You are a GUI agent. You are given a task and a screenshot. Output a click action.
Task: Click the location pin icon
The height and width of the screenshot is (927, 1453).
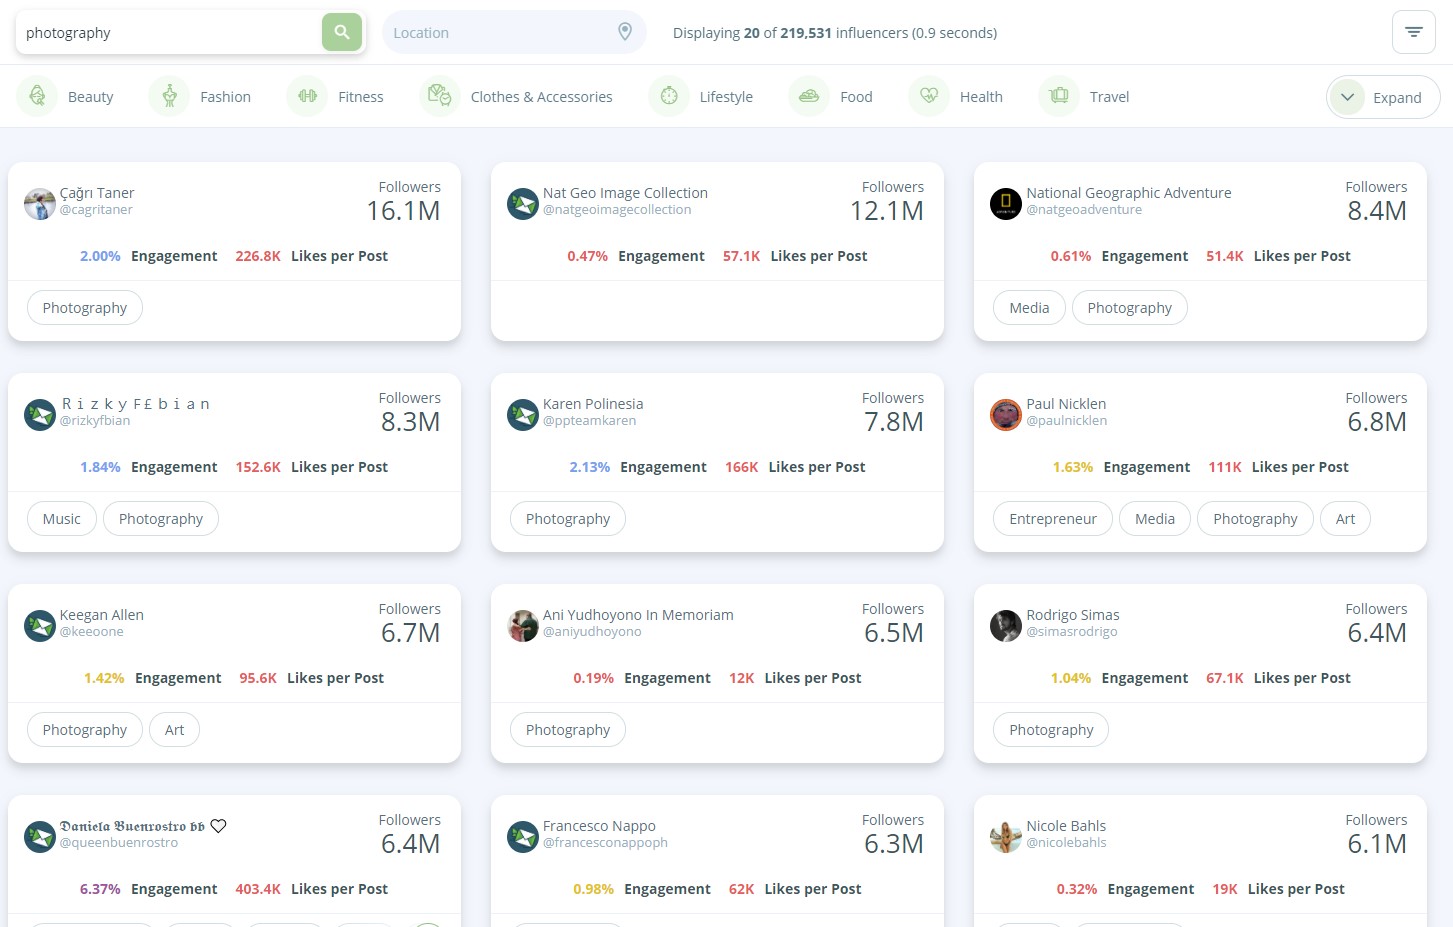(x=625, y=32)
